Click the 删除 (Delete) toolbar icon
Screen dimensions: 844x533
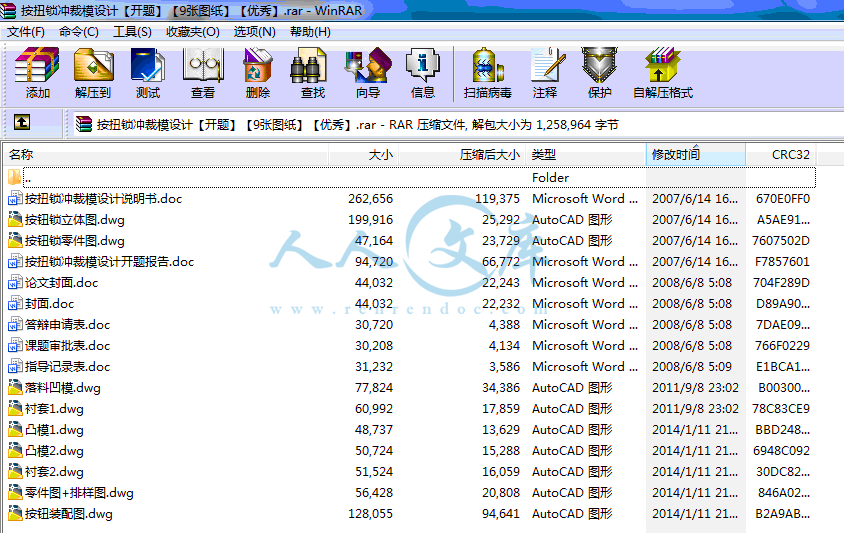point(258,65)
